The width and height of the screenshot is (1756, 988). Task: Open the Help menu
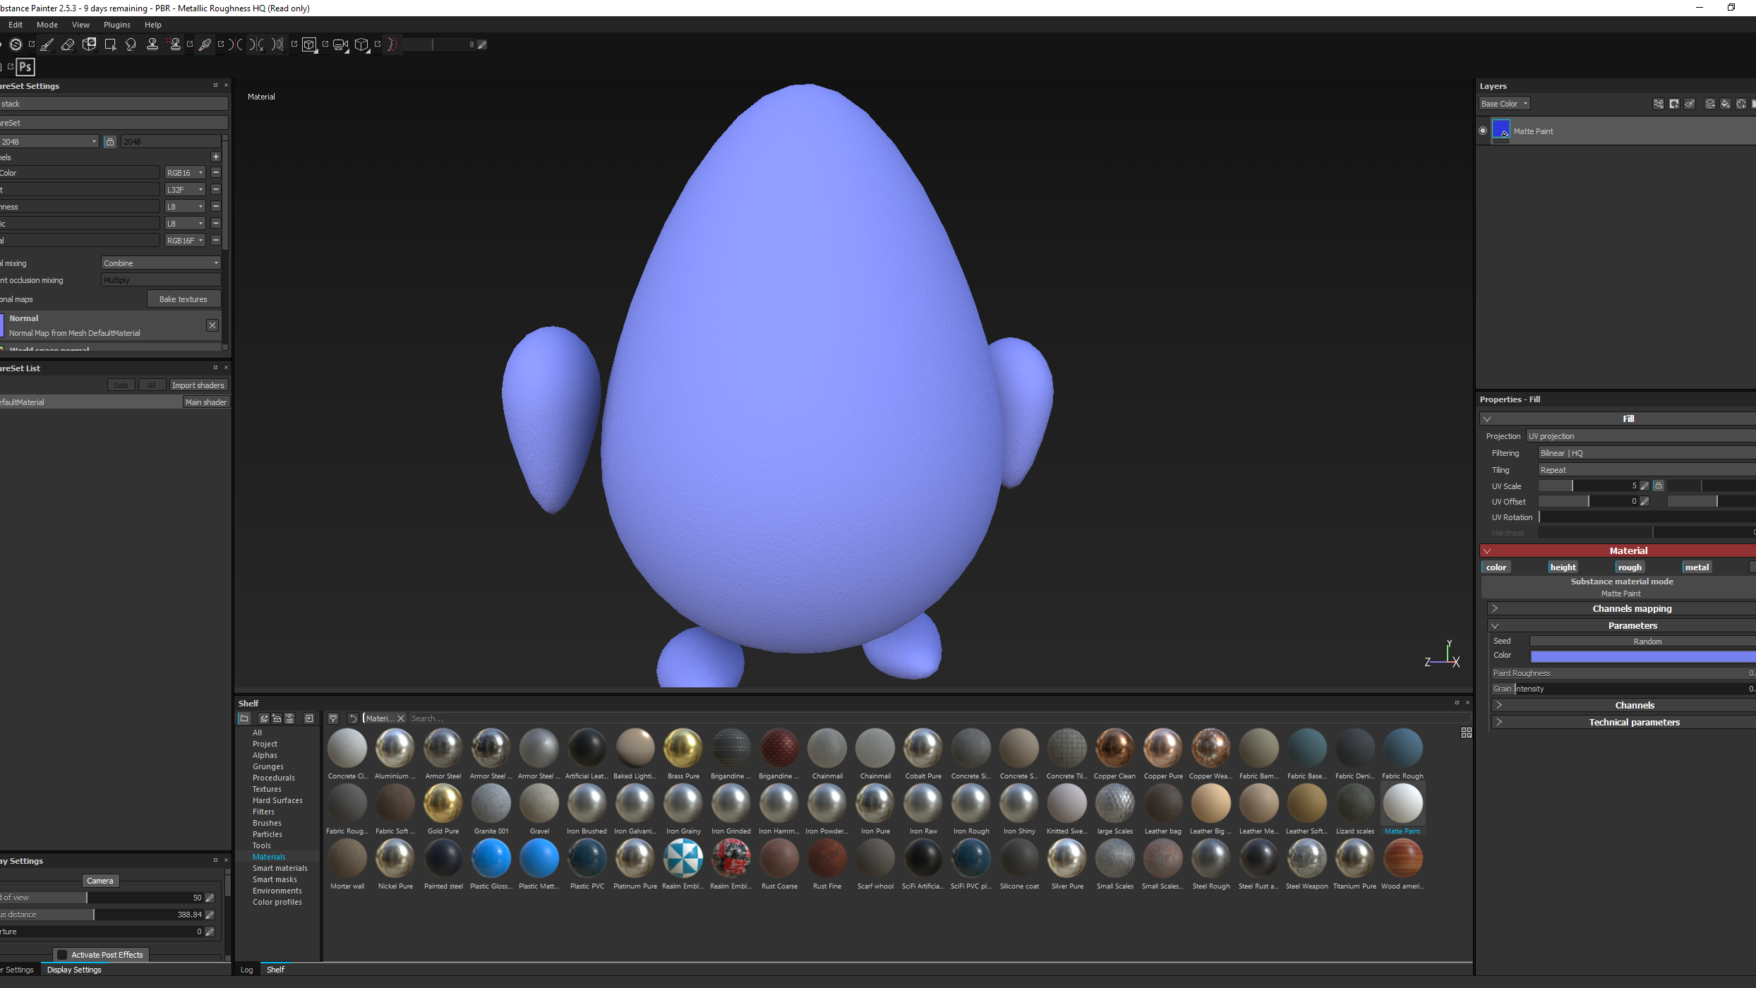[153, 24]
